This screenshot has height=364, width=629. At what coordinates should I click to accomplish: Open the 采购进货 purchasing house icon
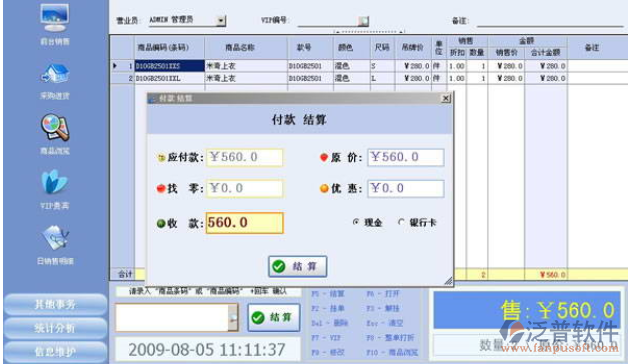pyautogui.click(x=55, y=73)
